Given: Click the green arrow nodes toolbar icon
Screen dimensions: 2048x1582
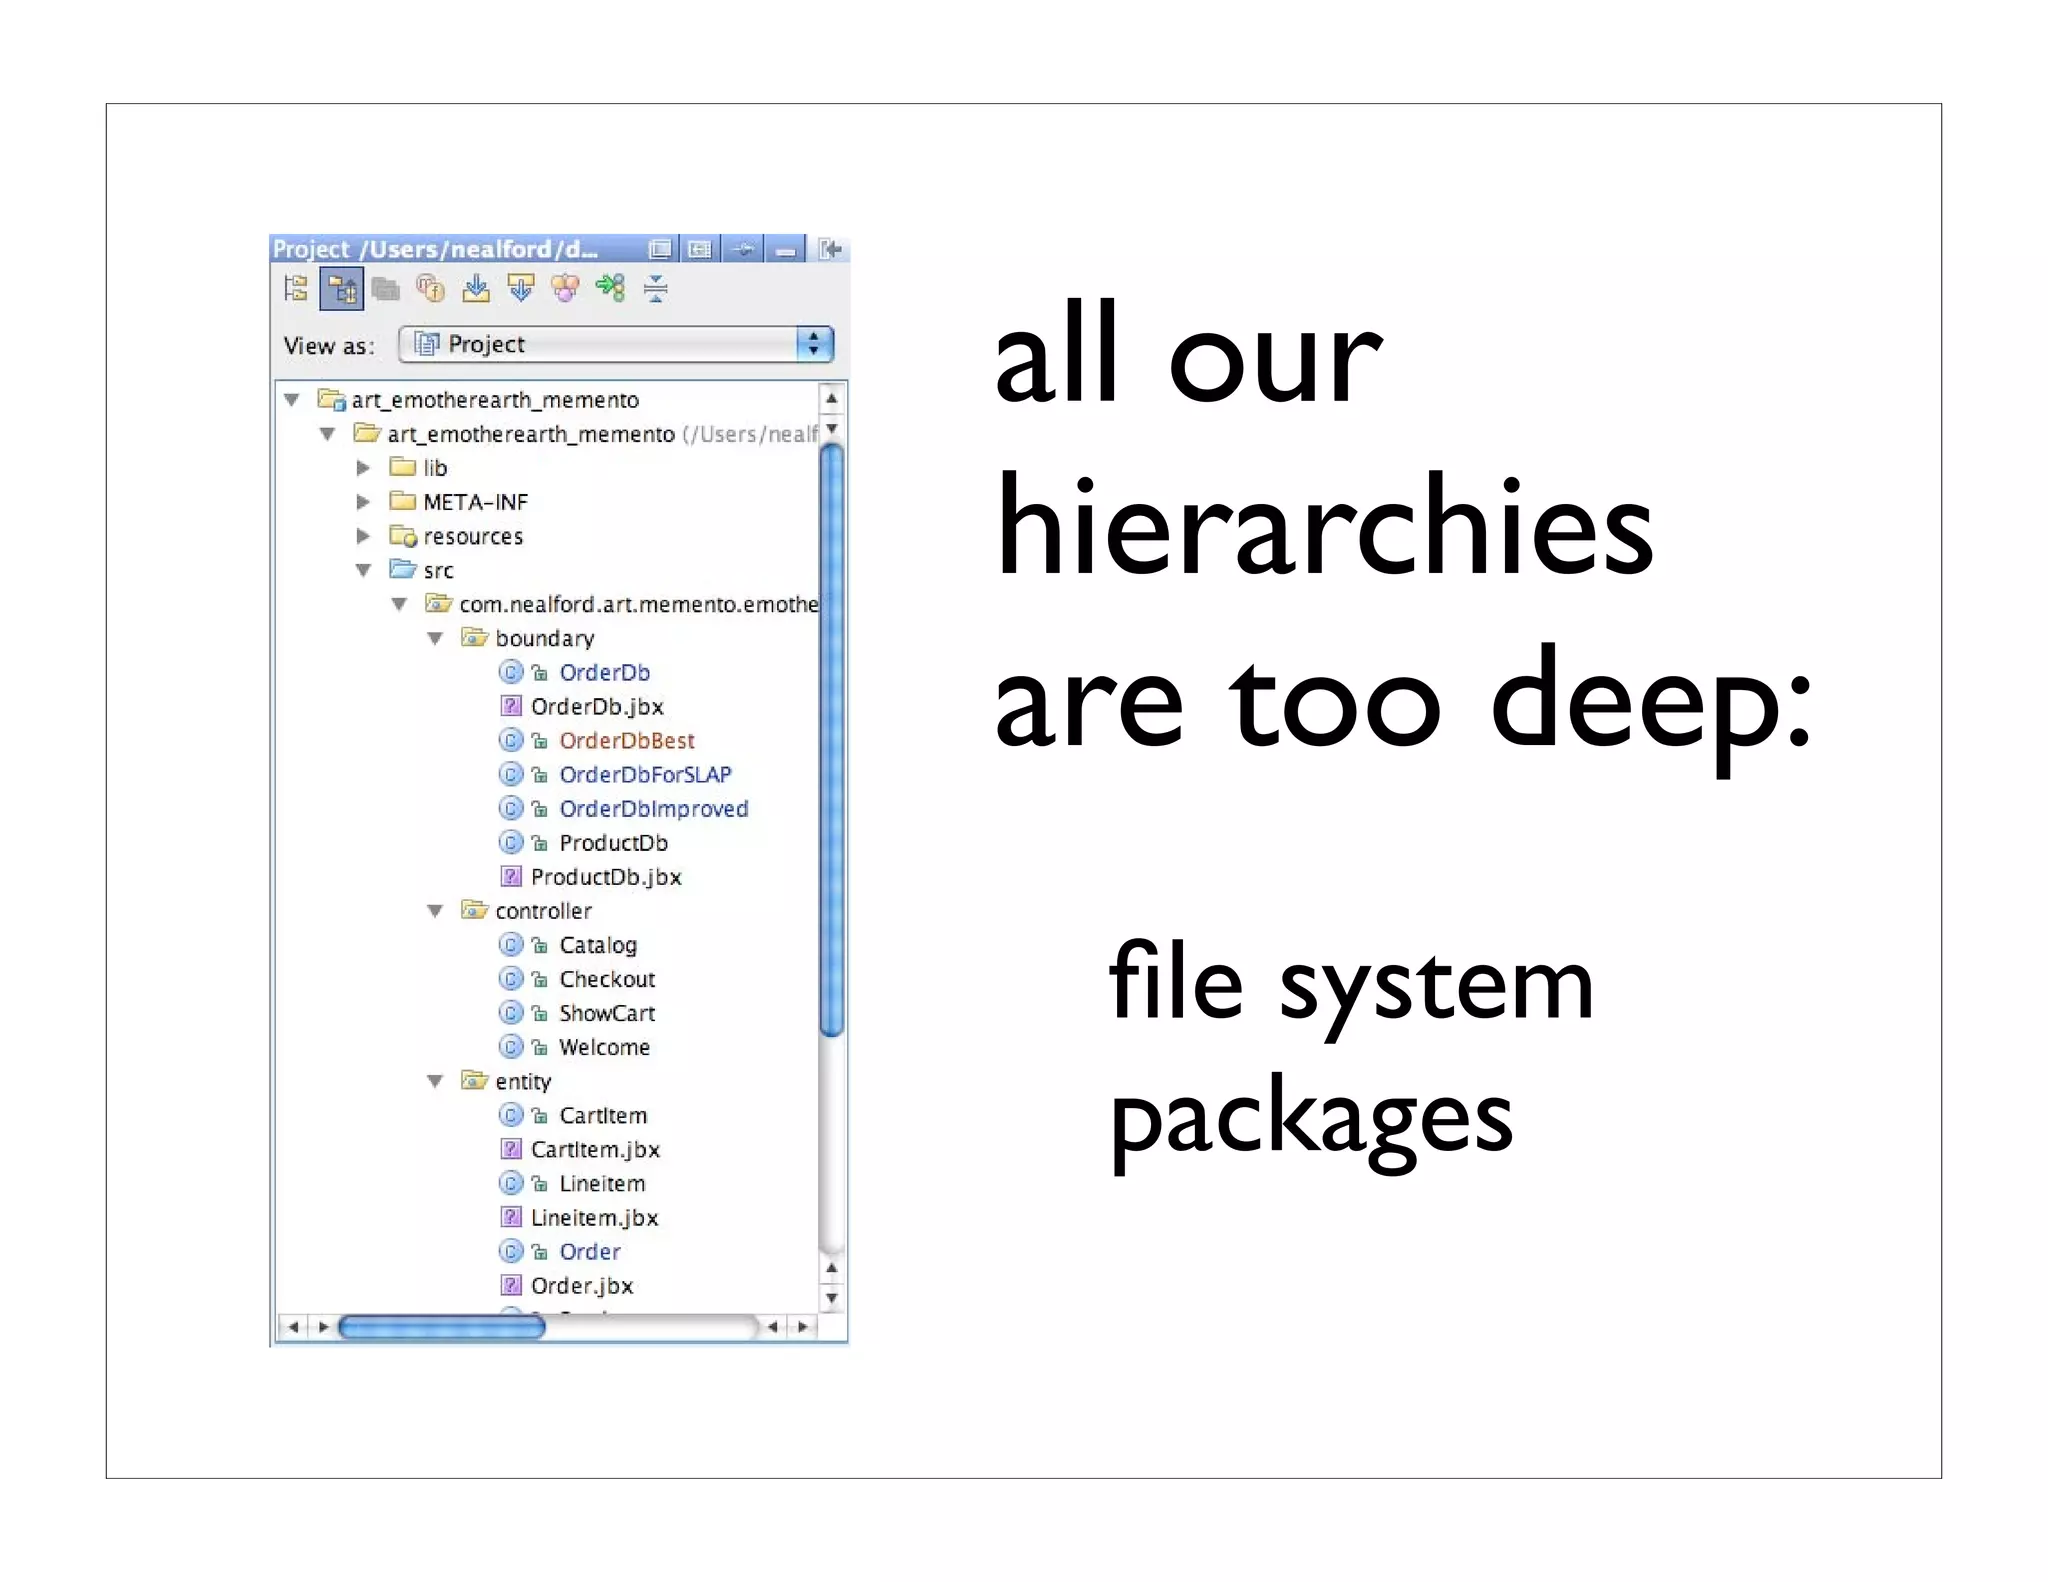Looking at the screenshot, I should (x=610, y=289).
